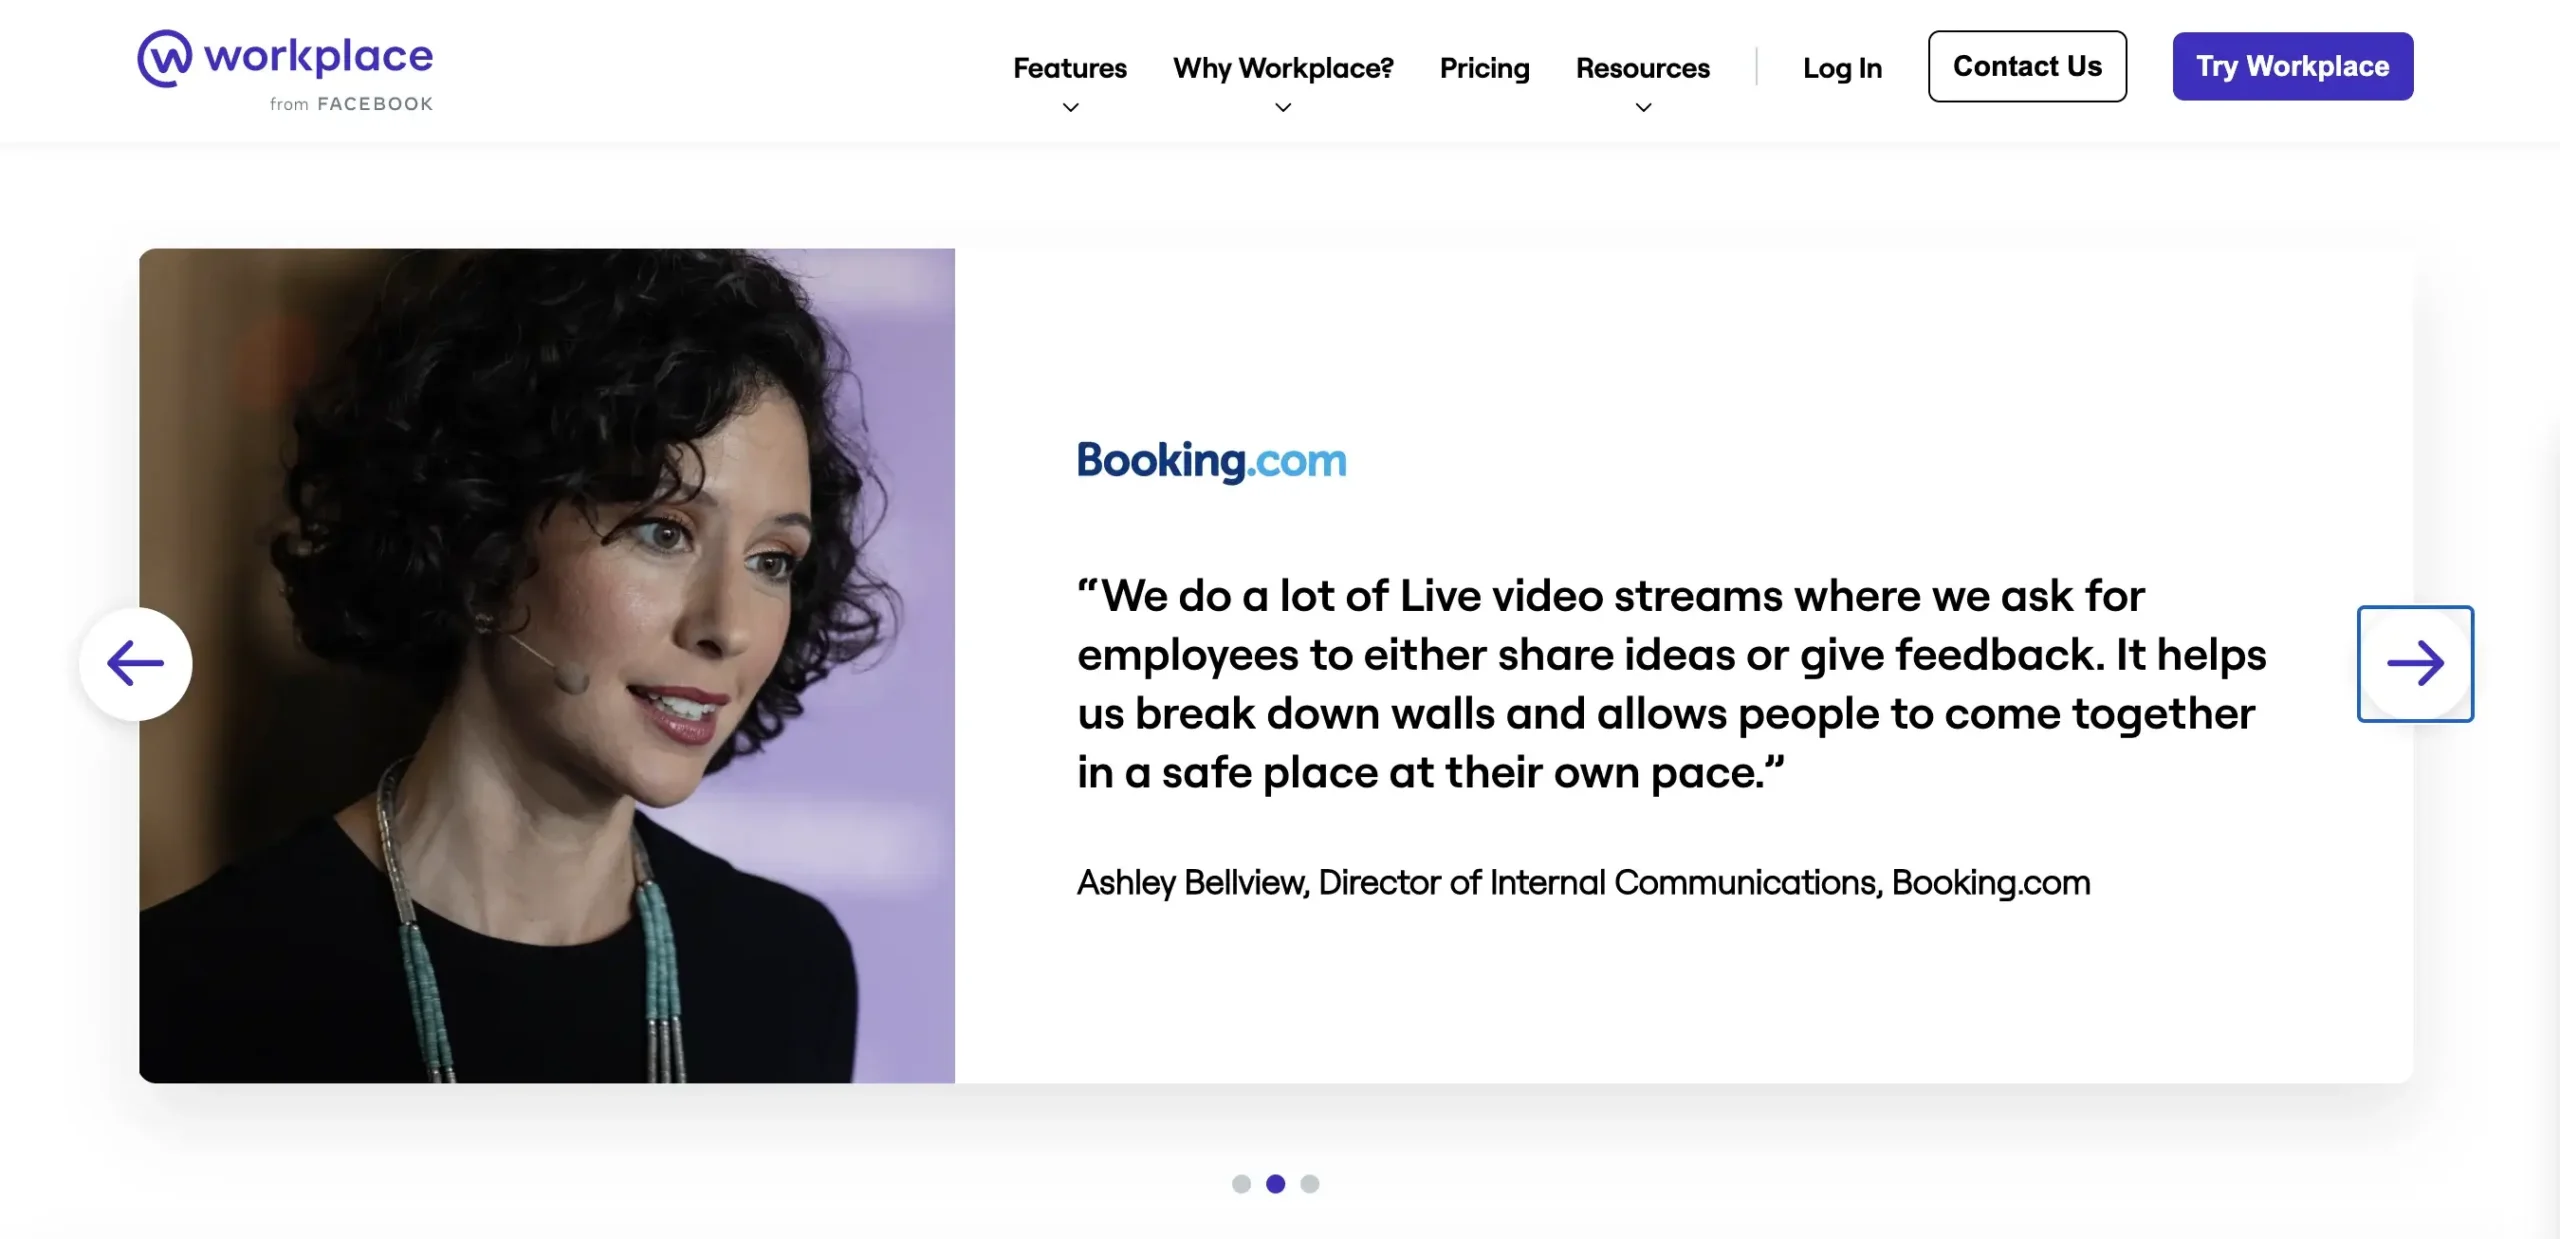Click the previous slide left arrow
This screenshot has width=2560, height=1239.
coord(136,663)
